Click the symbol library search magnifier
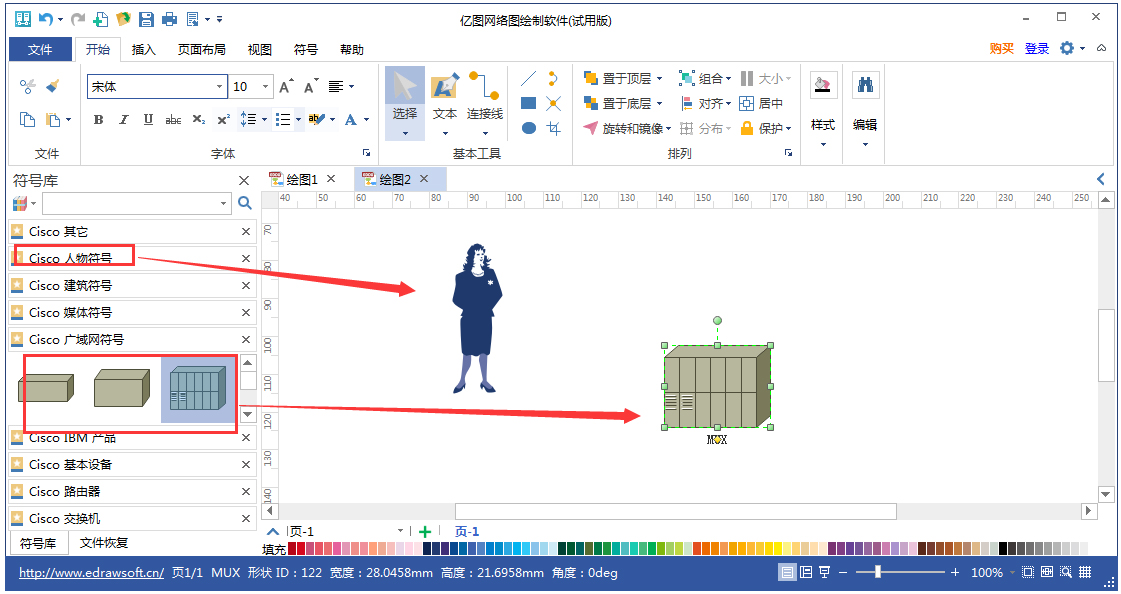This screenshot has width=1121, height=594. 245,203
